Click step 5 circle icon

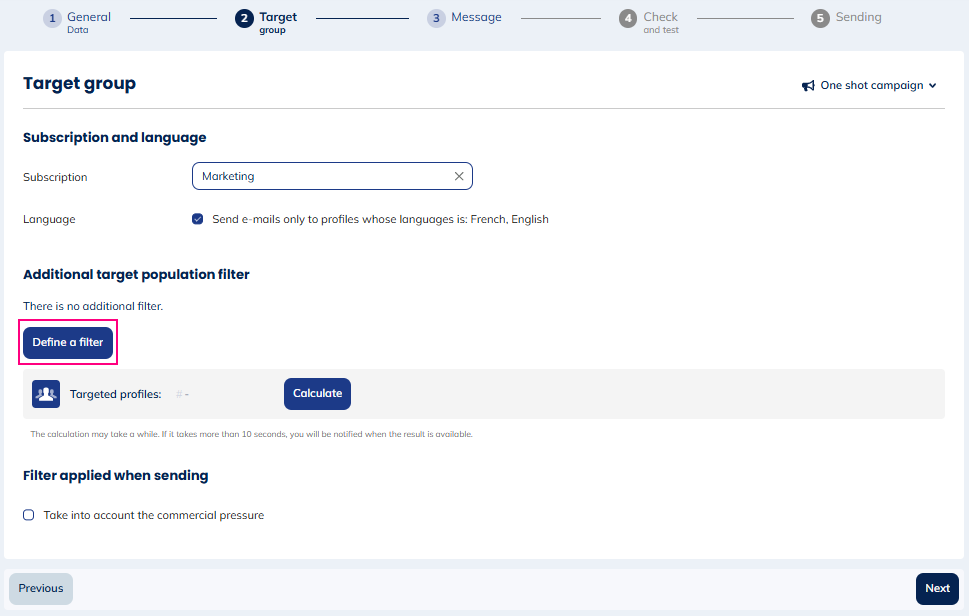pos(820,19)
